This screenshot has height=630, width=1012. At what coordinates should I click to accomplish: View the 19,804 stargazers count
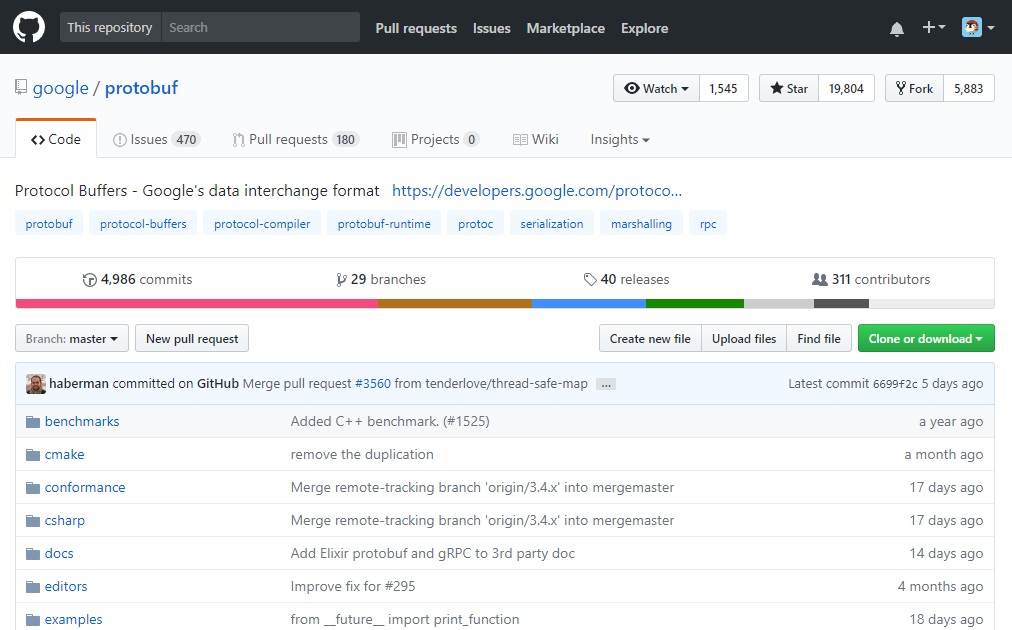click(x=846, y=88)
